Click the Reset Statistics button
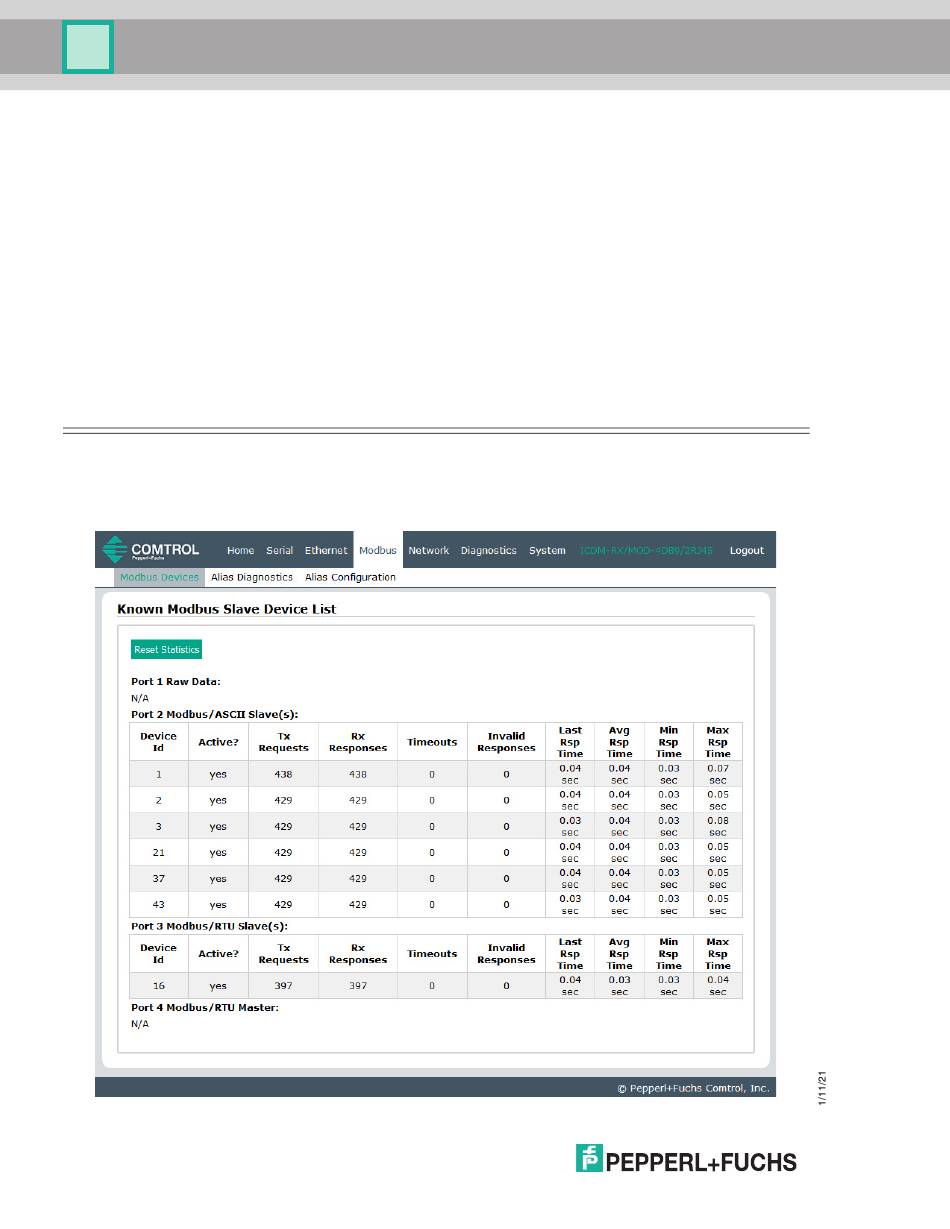Image resolution: width=950 pixels, height=1229 pixels. [167, 649]
